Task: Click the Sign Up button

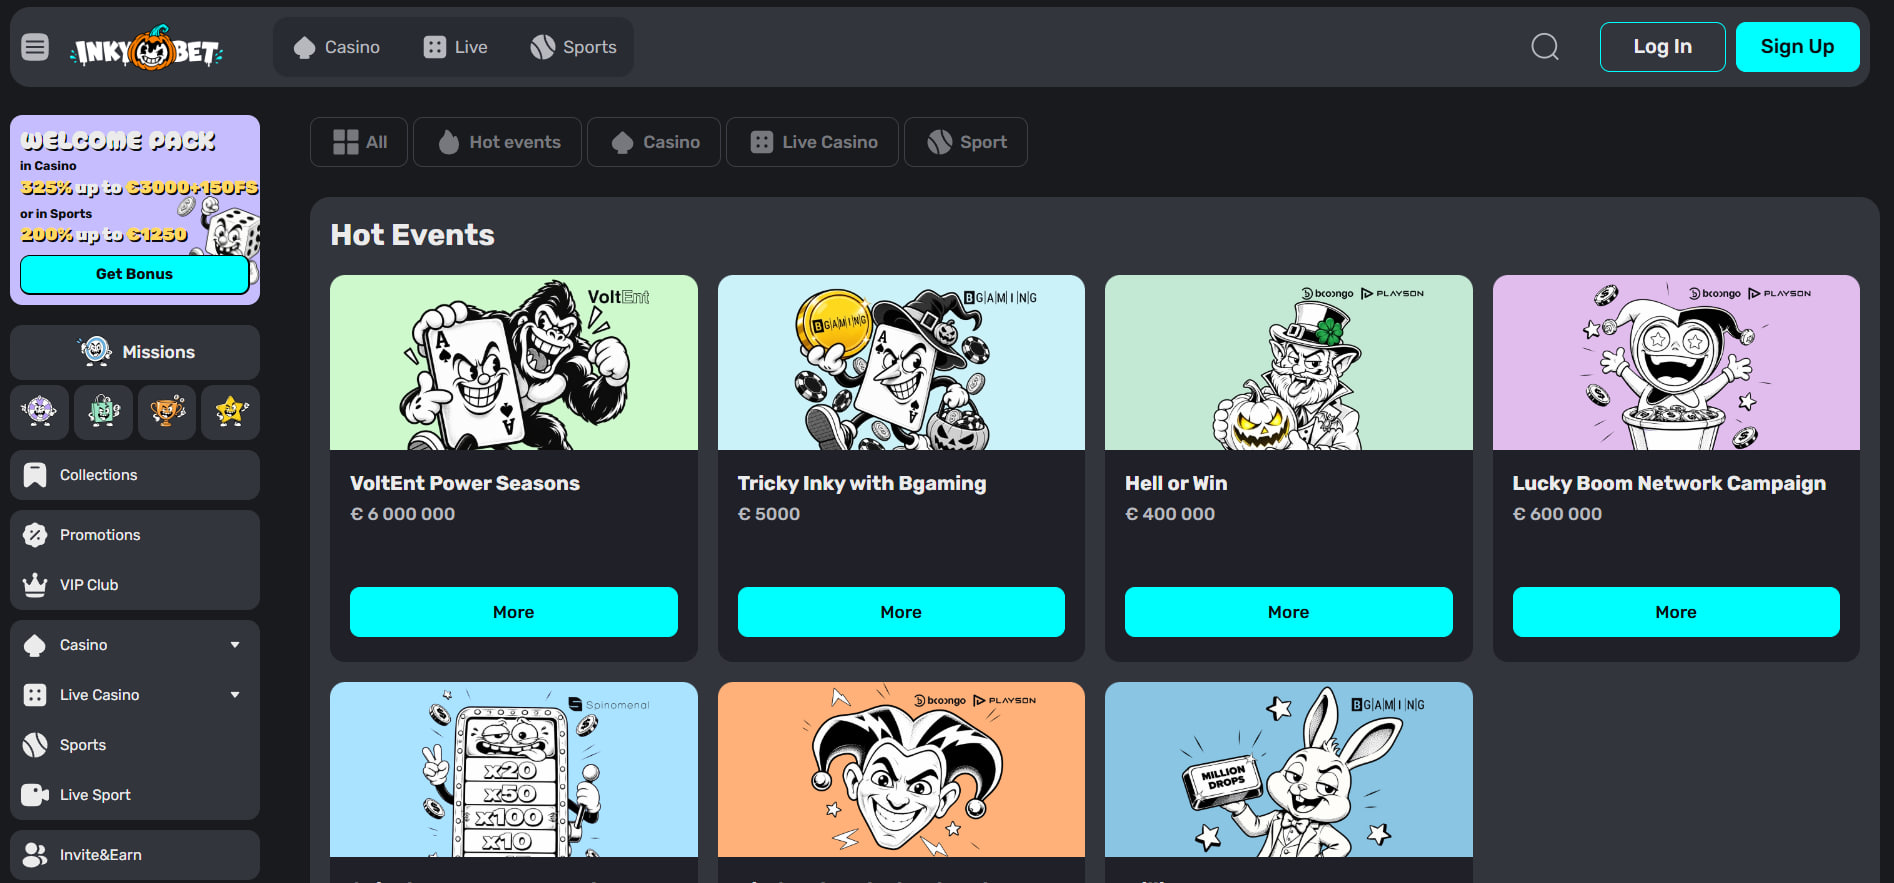Action: (1797, 47)
